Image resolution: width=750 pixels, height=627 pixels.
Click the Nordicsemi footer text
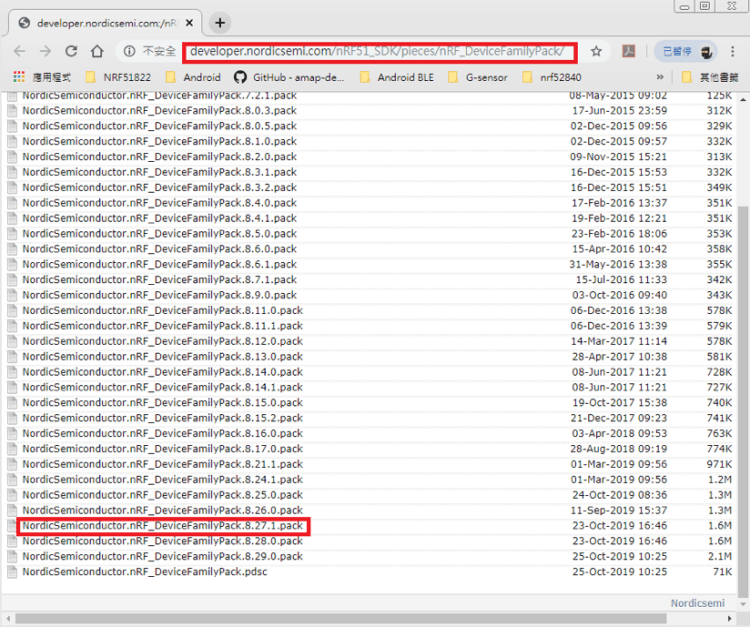[x=697, y=603]
